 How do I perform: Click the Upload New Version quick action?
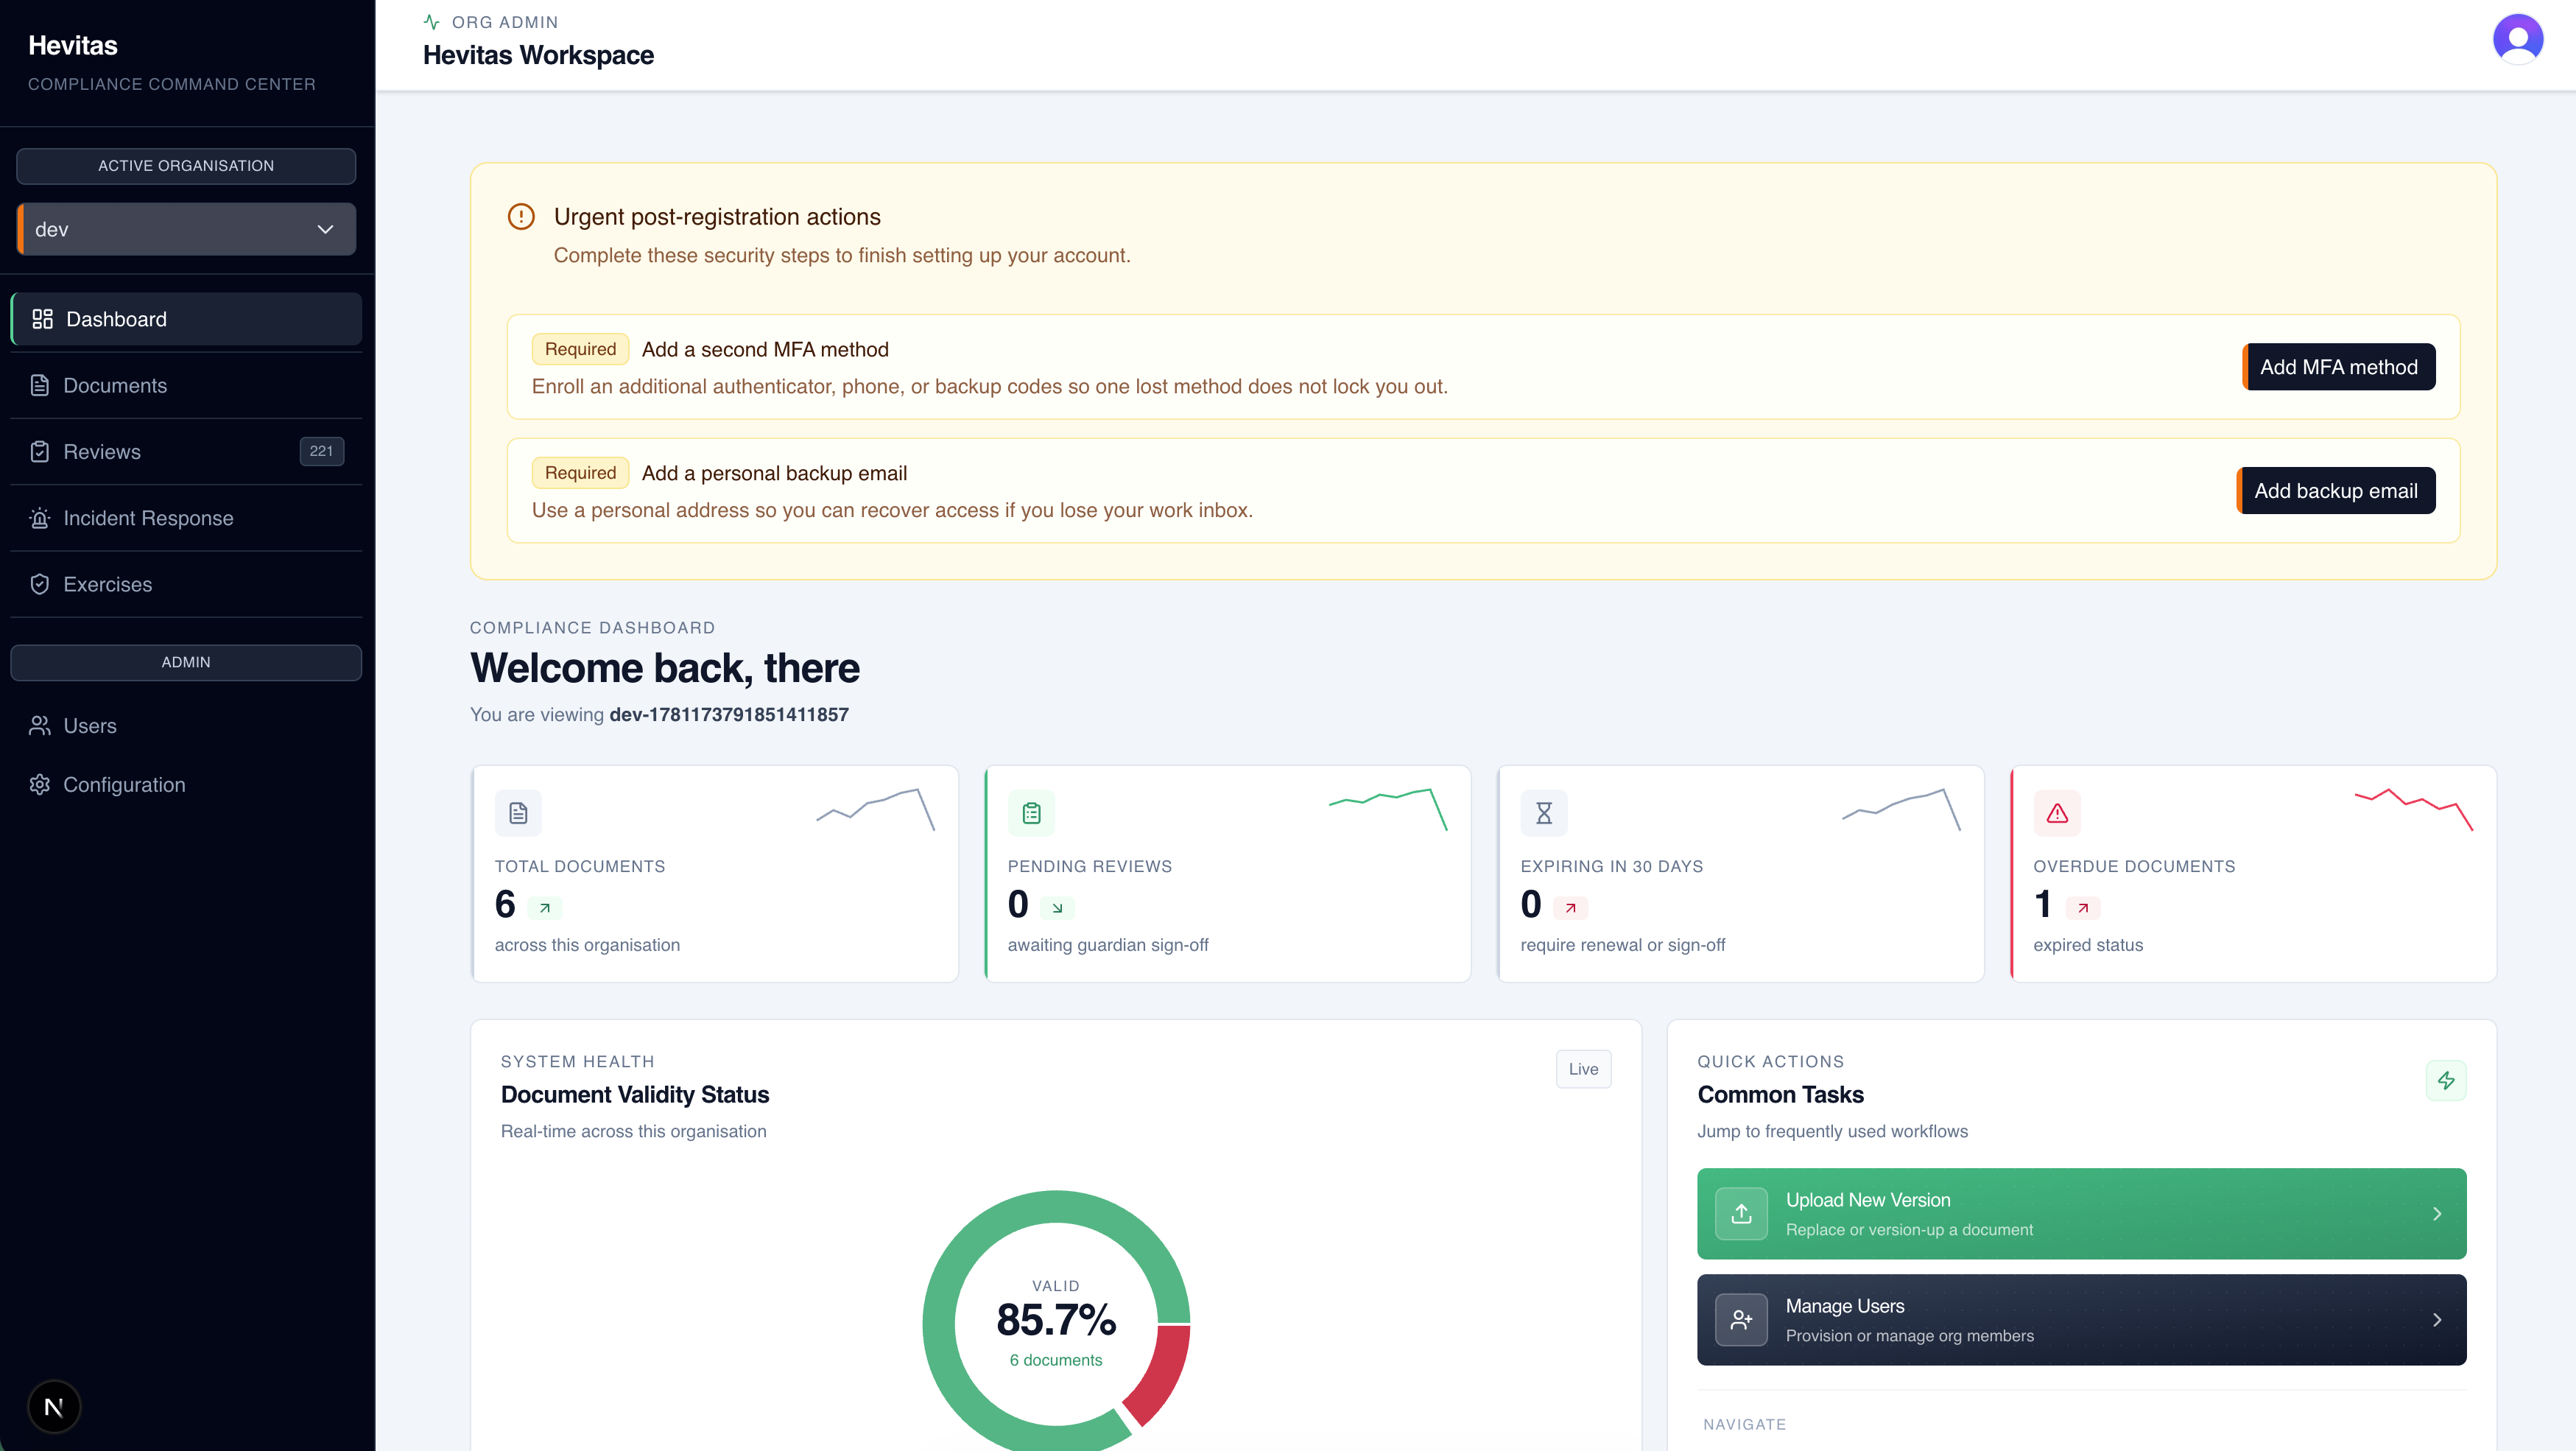point(2081,1213)
